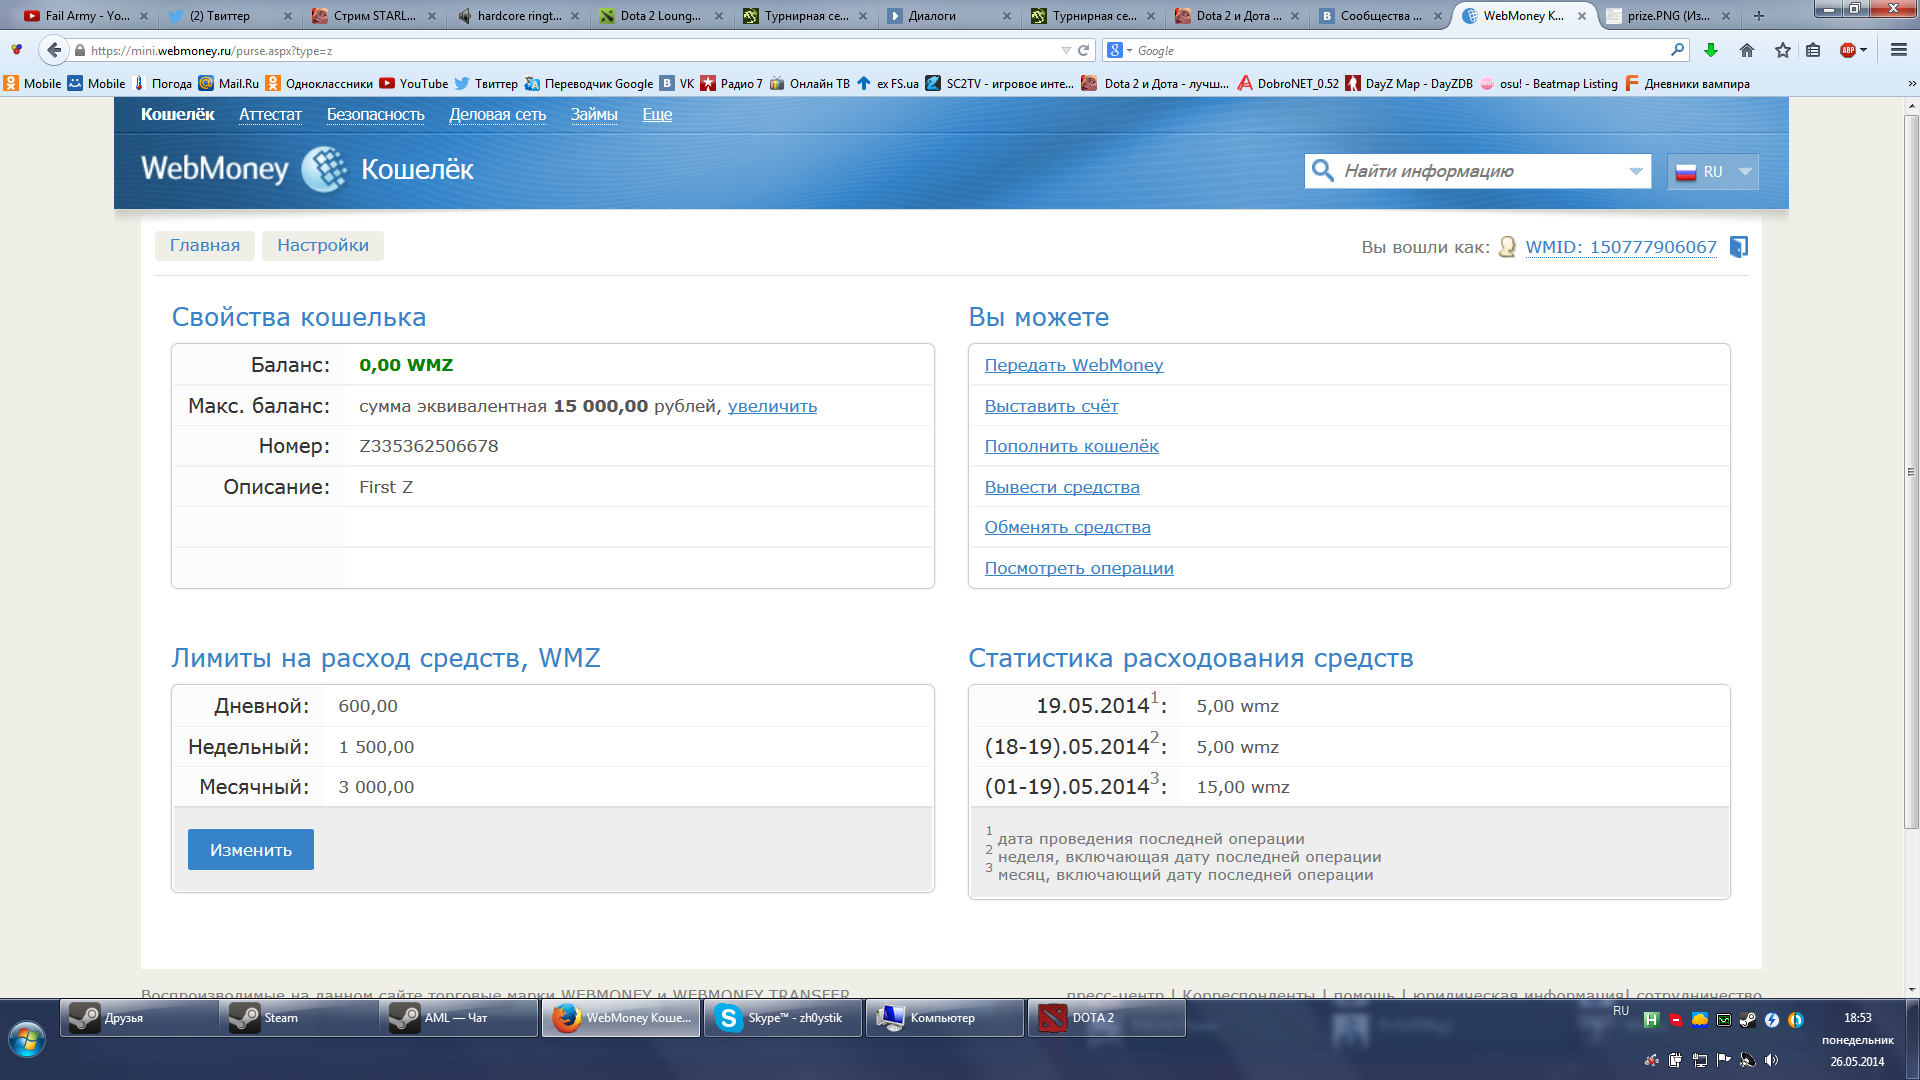The height and width of the screenshot is (1080, 1920).
Task: Open the Еще menu in site navigation
Action: tap(657, 115)
